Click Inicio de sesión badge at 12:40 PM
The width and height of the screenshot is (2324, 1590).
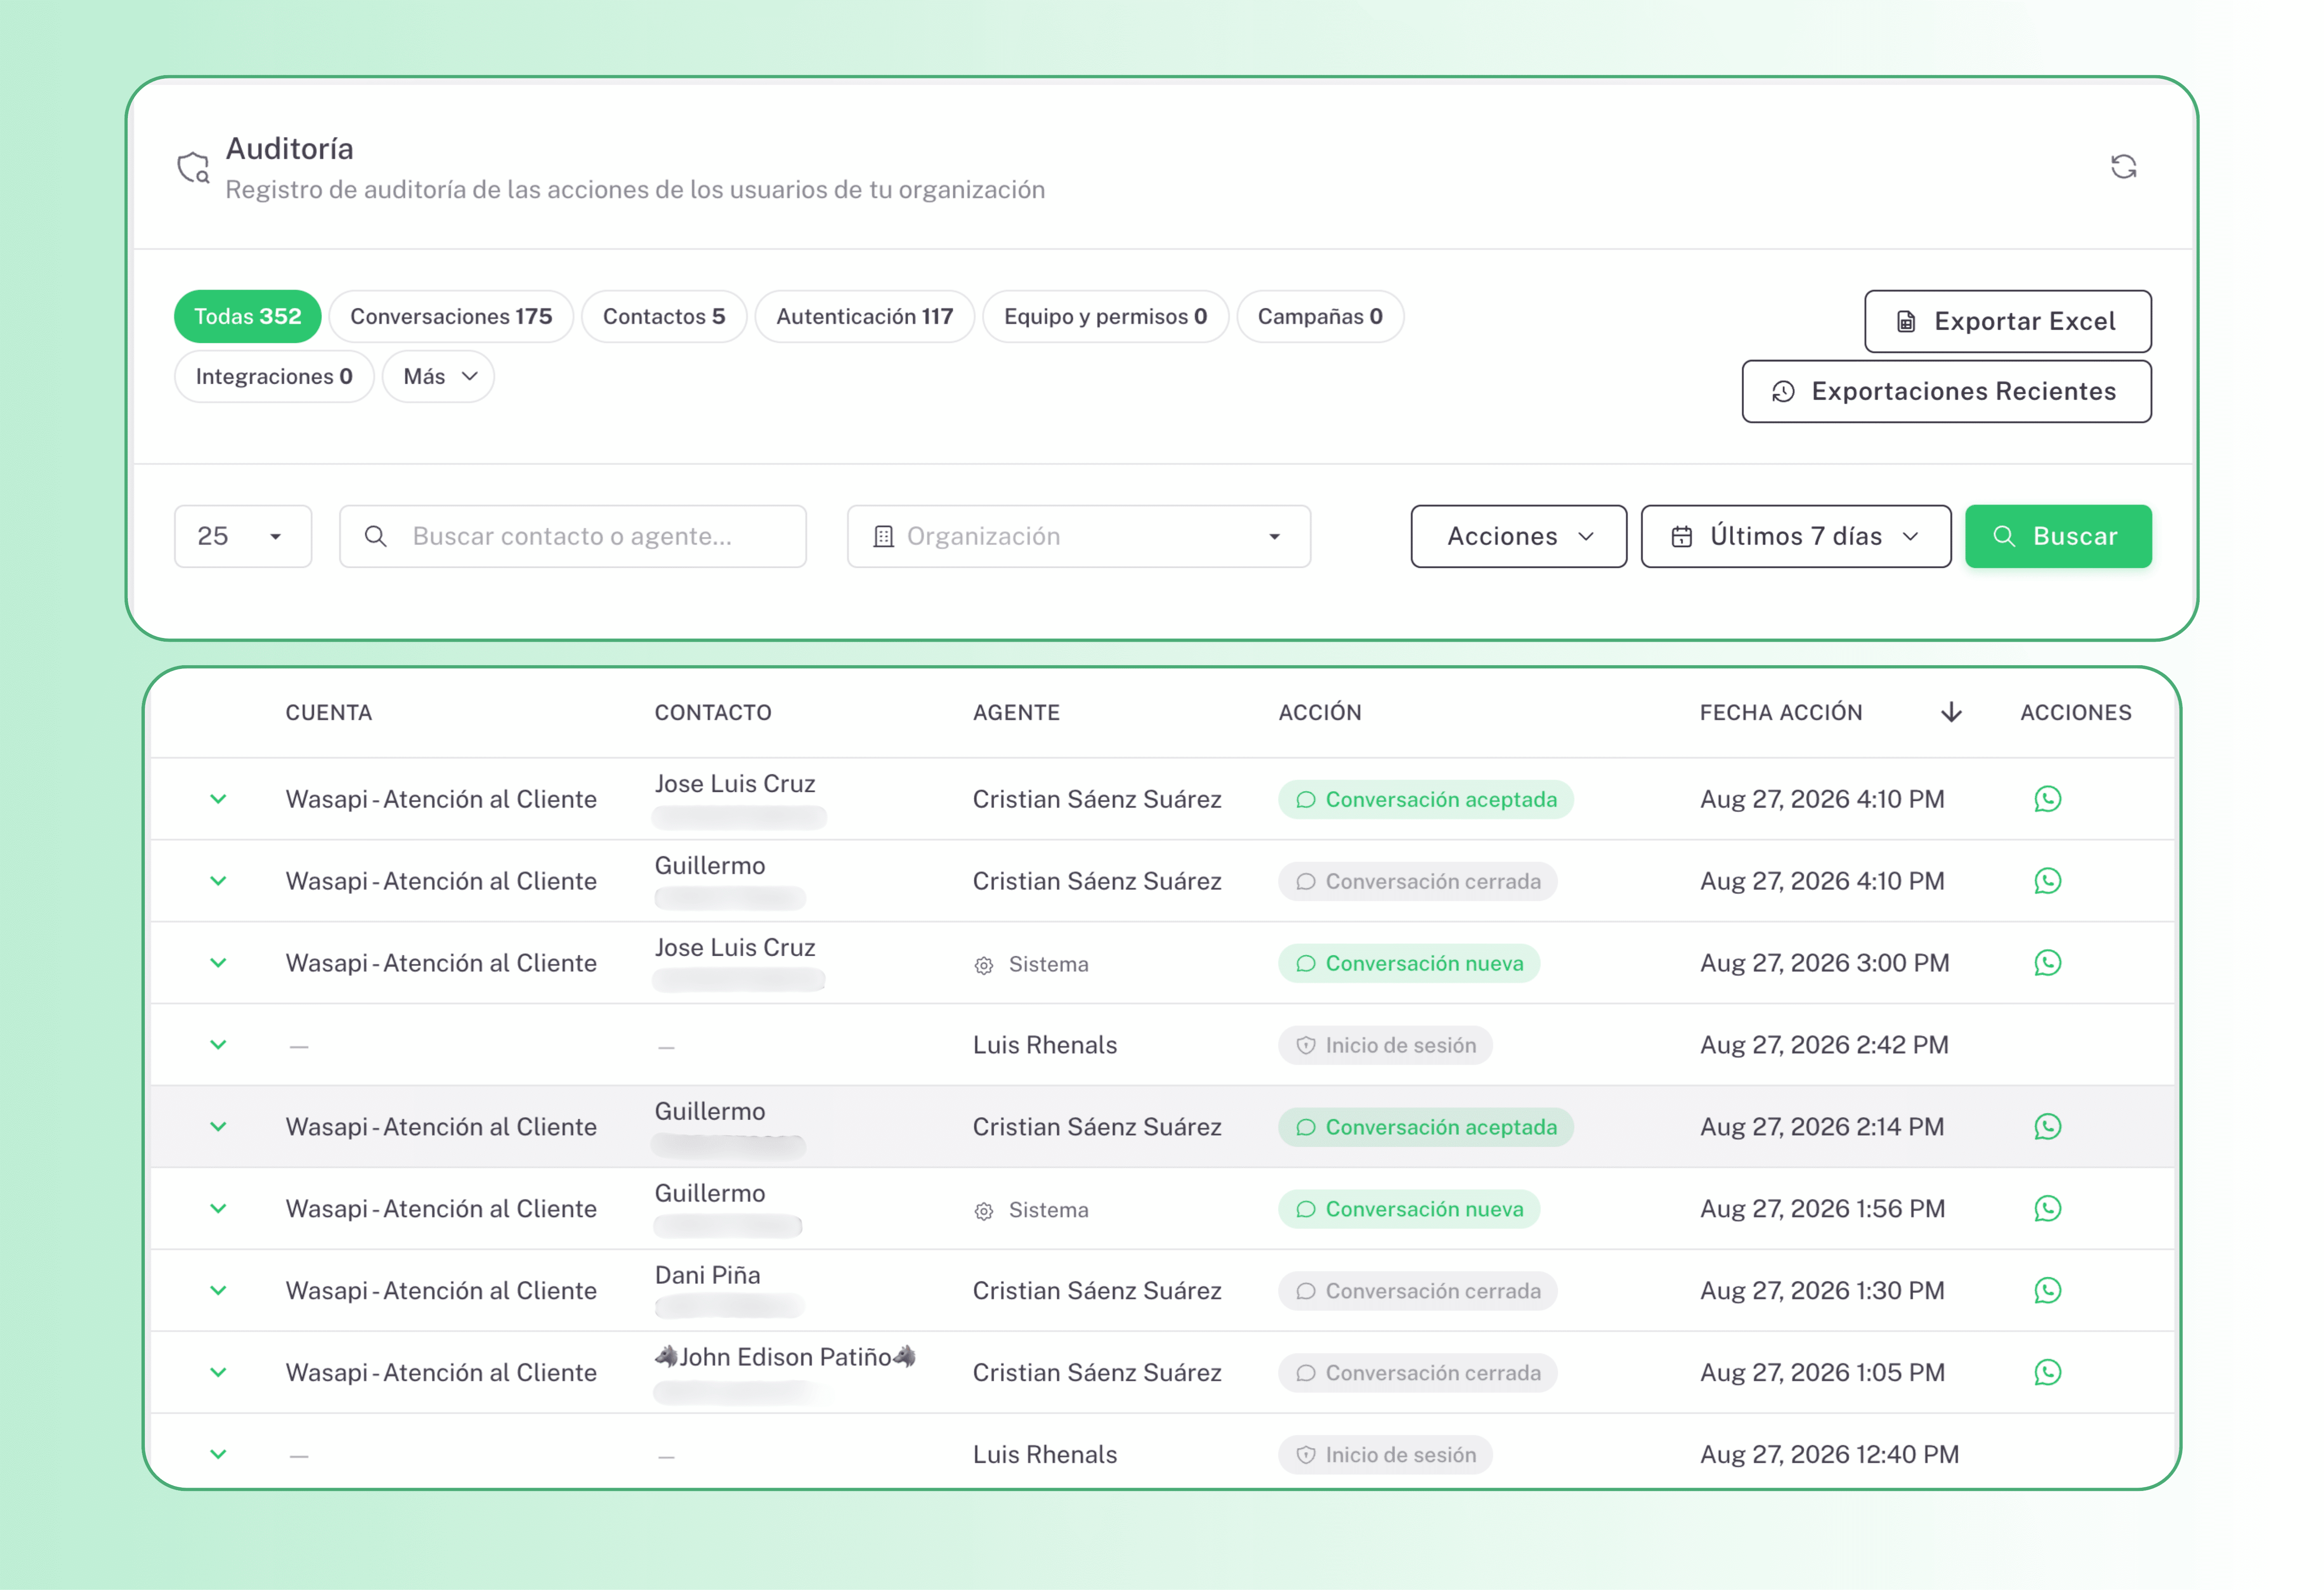click(1385, 1455)
